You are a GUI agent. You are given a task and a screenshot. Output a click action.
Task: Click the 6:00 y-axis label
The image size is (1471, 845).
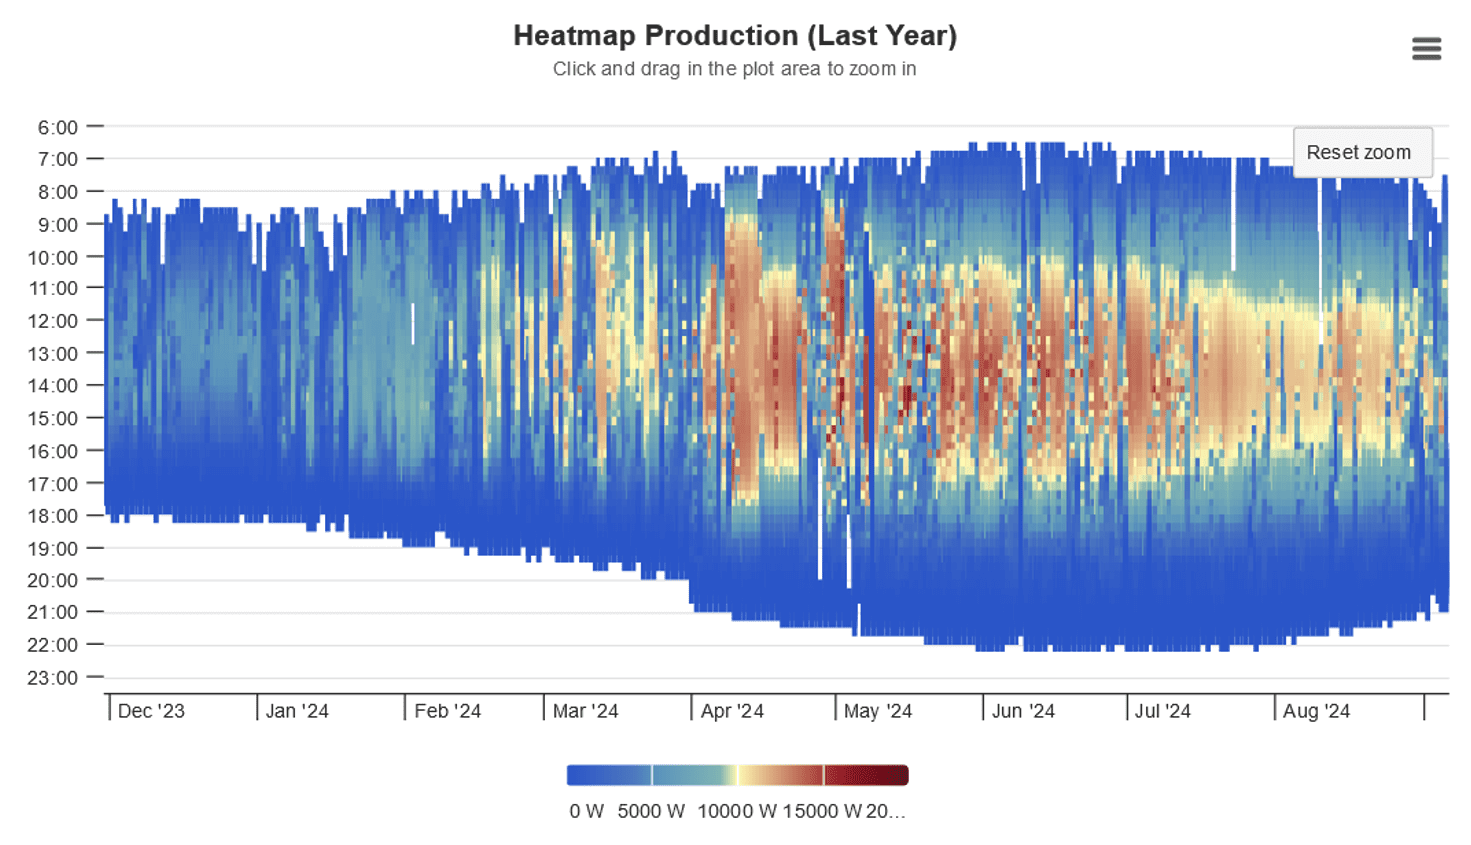(x=58, y=127)
